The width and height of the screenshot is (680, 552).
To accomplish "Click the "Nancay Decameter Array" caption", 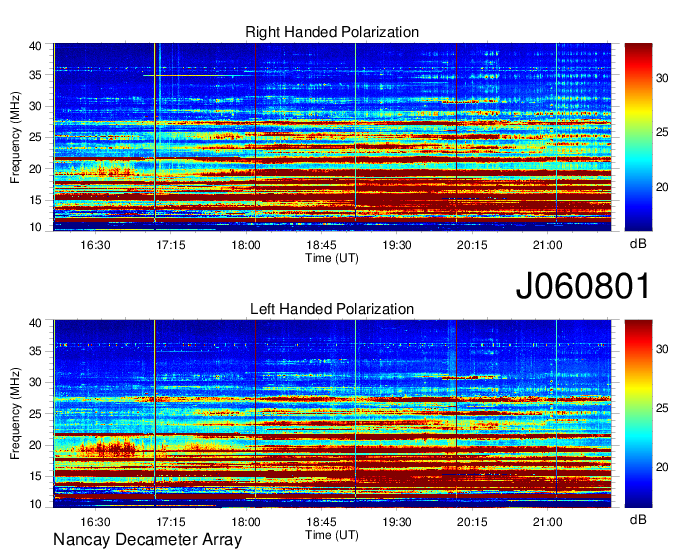I will coord(147,540).
